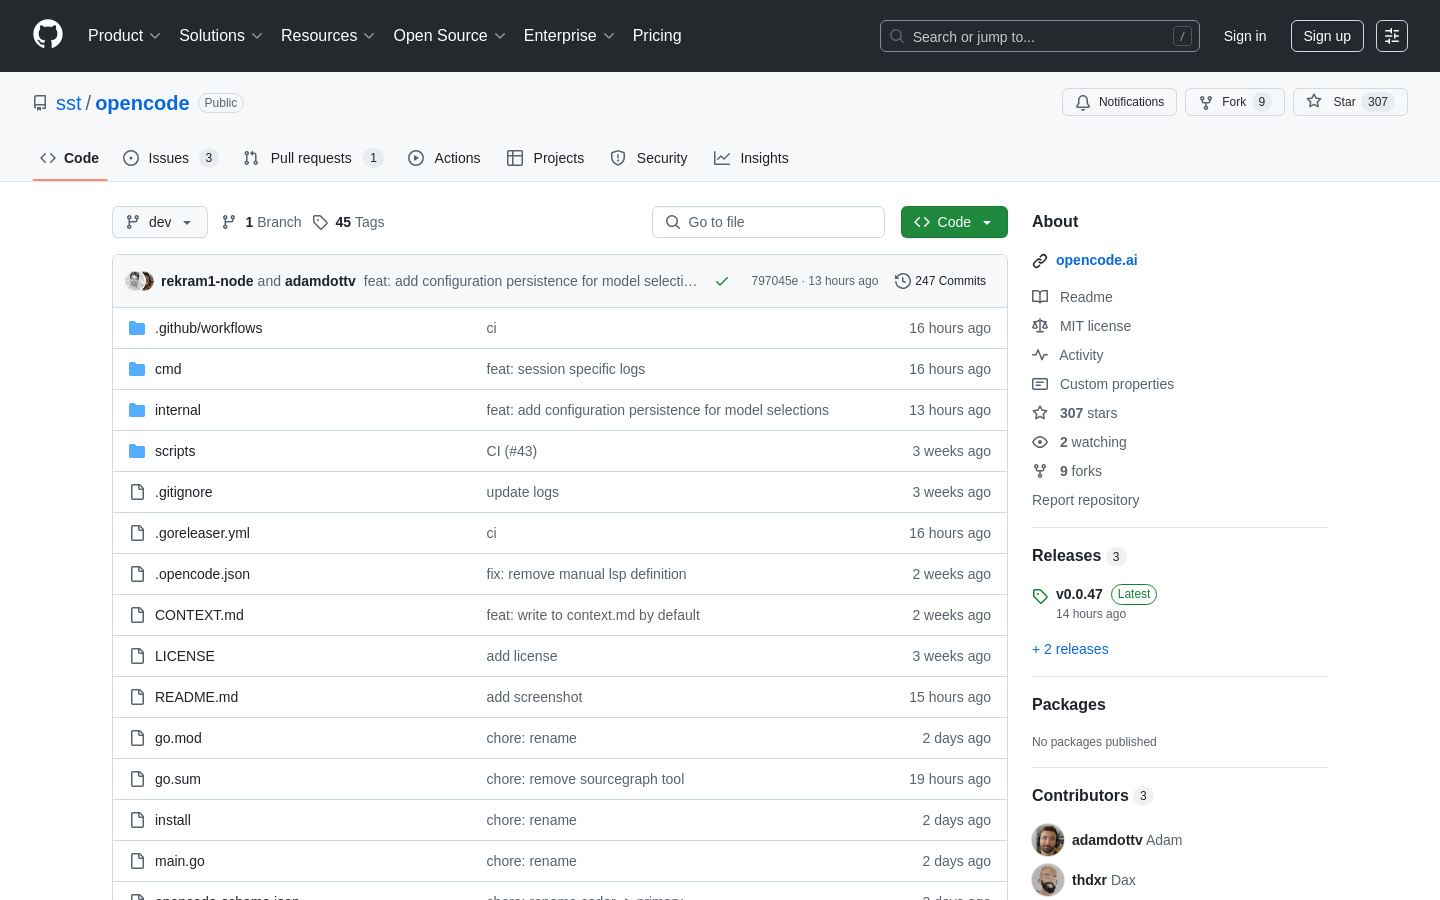Click Report repository link
The height and width of the screenshot is (900, 1440).
(x=1085, y=500)
